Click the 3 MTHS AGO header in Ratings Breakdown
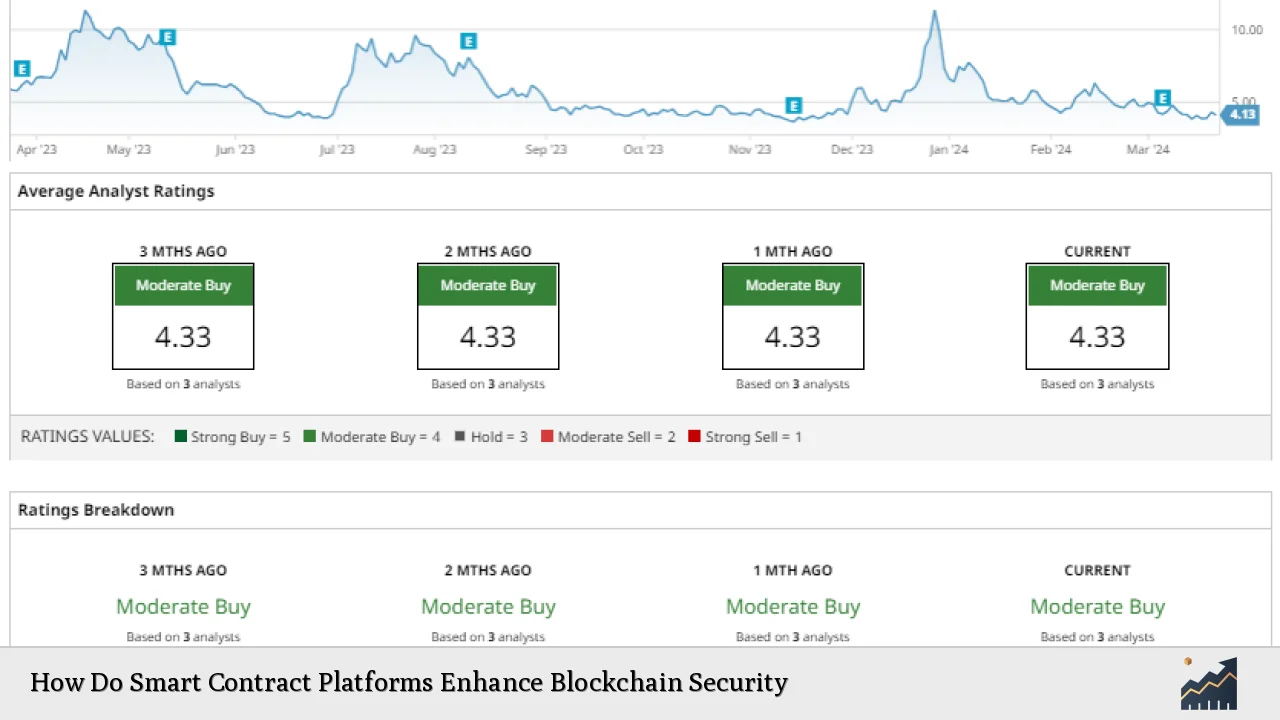 (183, 570)
